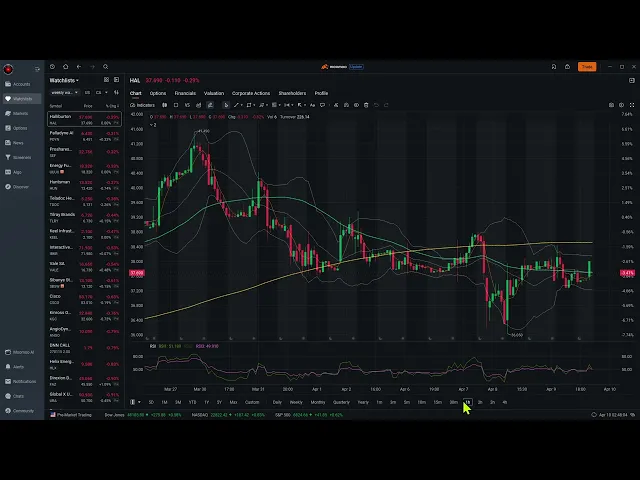The image size is (640, 480).
Task: Delete drawings with the trash icon
Action: [366, 105]
